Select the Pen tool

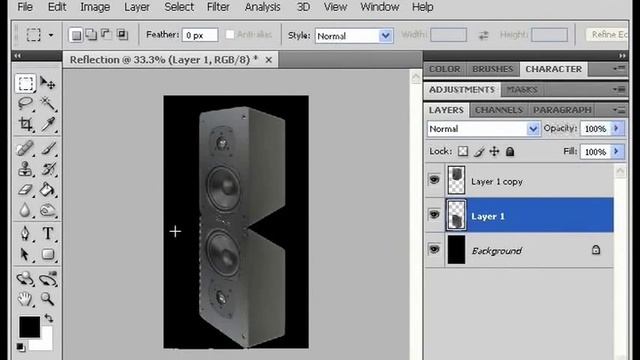tap(25, 233)
